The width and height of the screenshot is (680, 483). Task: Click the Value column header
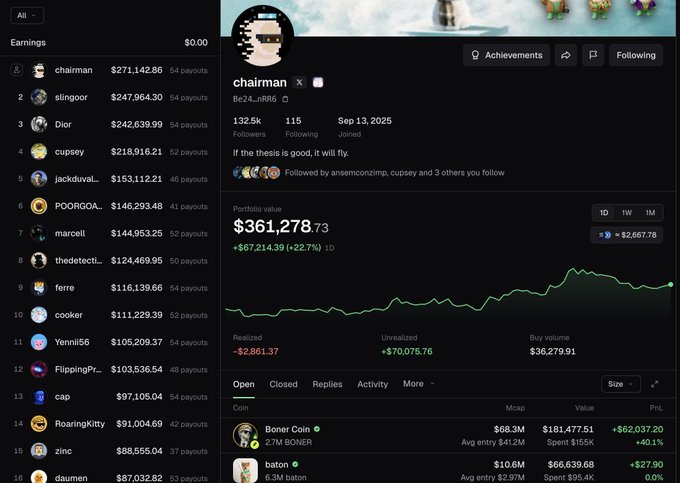click(584, 408)
